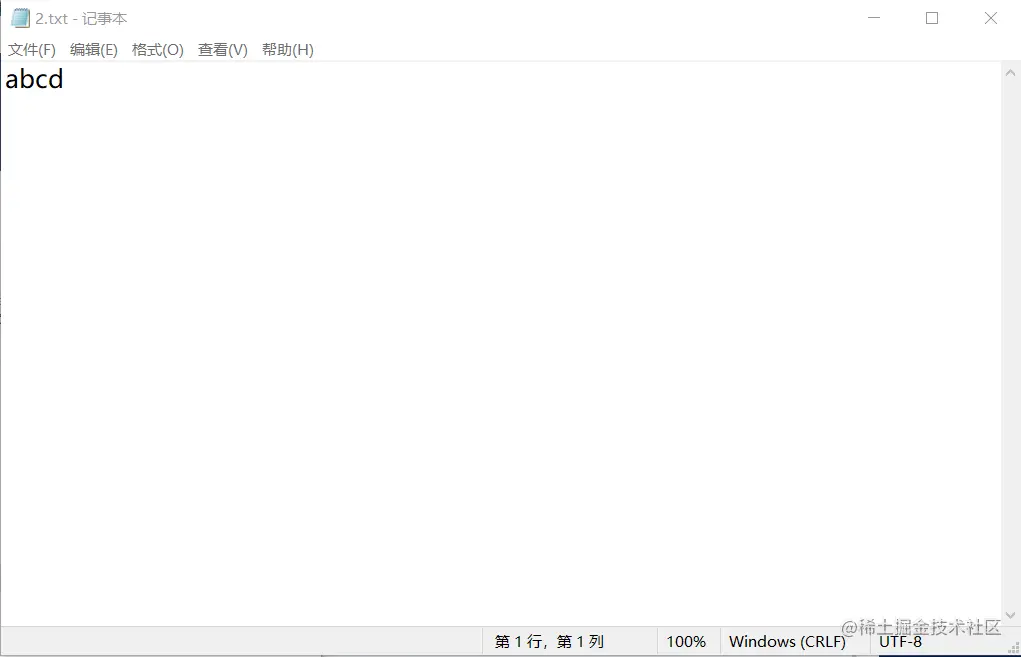Click the Windows (CRLF) status entry
This screenshot has width=1021, height=657.
787,642
